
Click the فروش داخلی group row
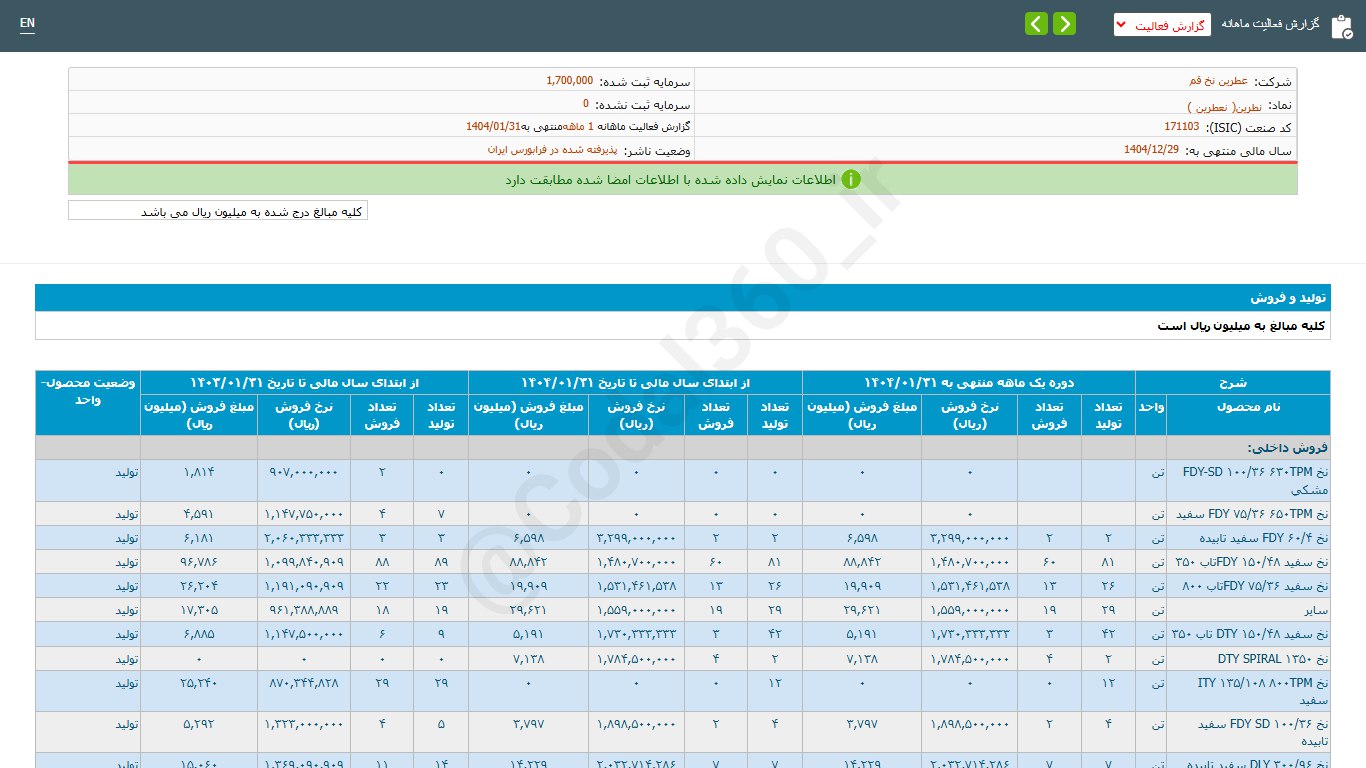pos(1287,448)
